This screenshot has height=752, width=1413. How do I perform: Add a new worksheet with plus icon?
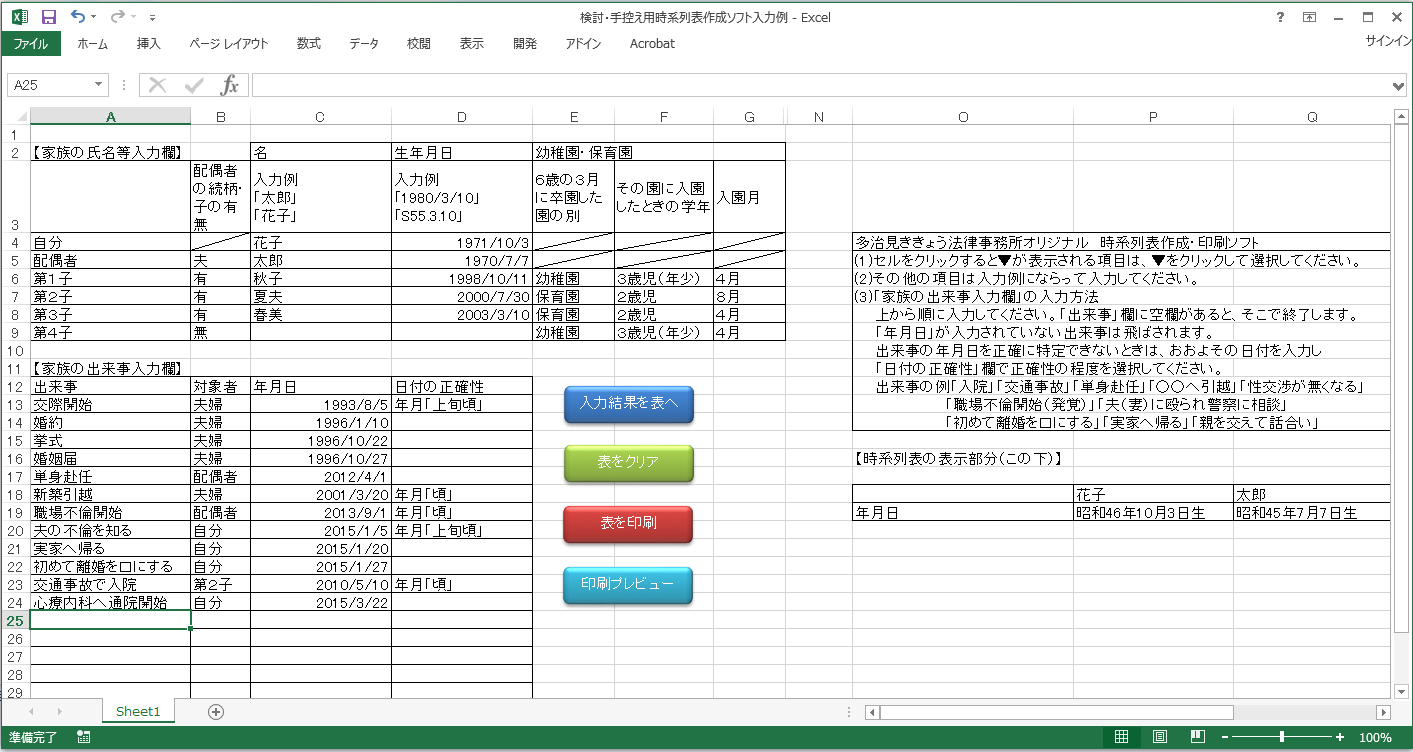coord(214,710)
